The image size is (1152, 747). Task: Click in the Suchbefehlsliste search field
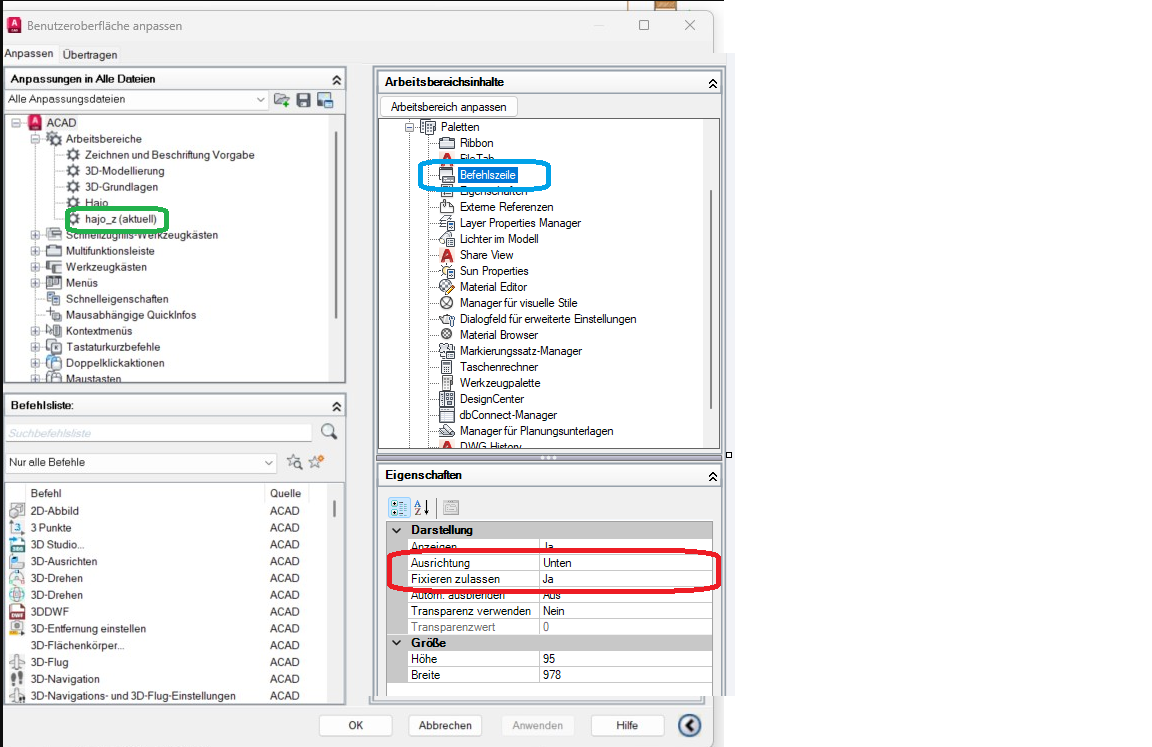click(x=159, y=433)
